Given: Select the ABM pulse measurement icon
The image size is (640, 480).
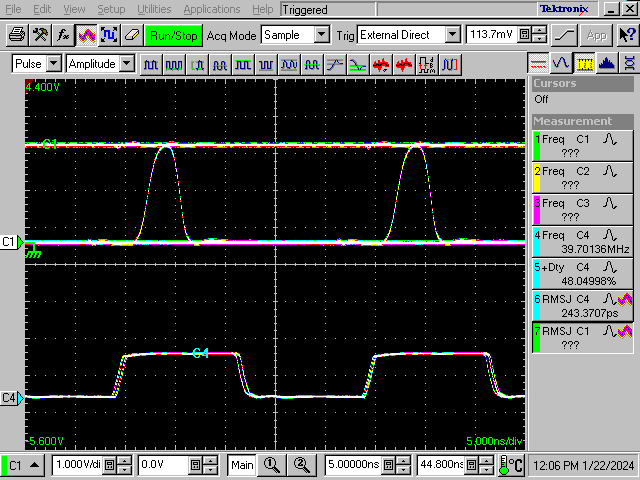Looking at the screenshot, I should [x=426, y=65].
